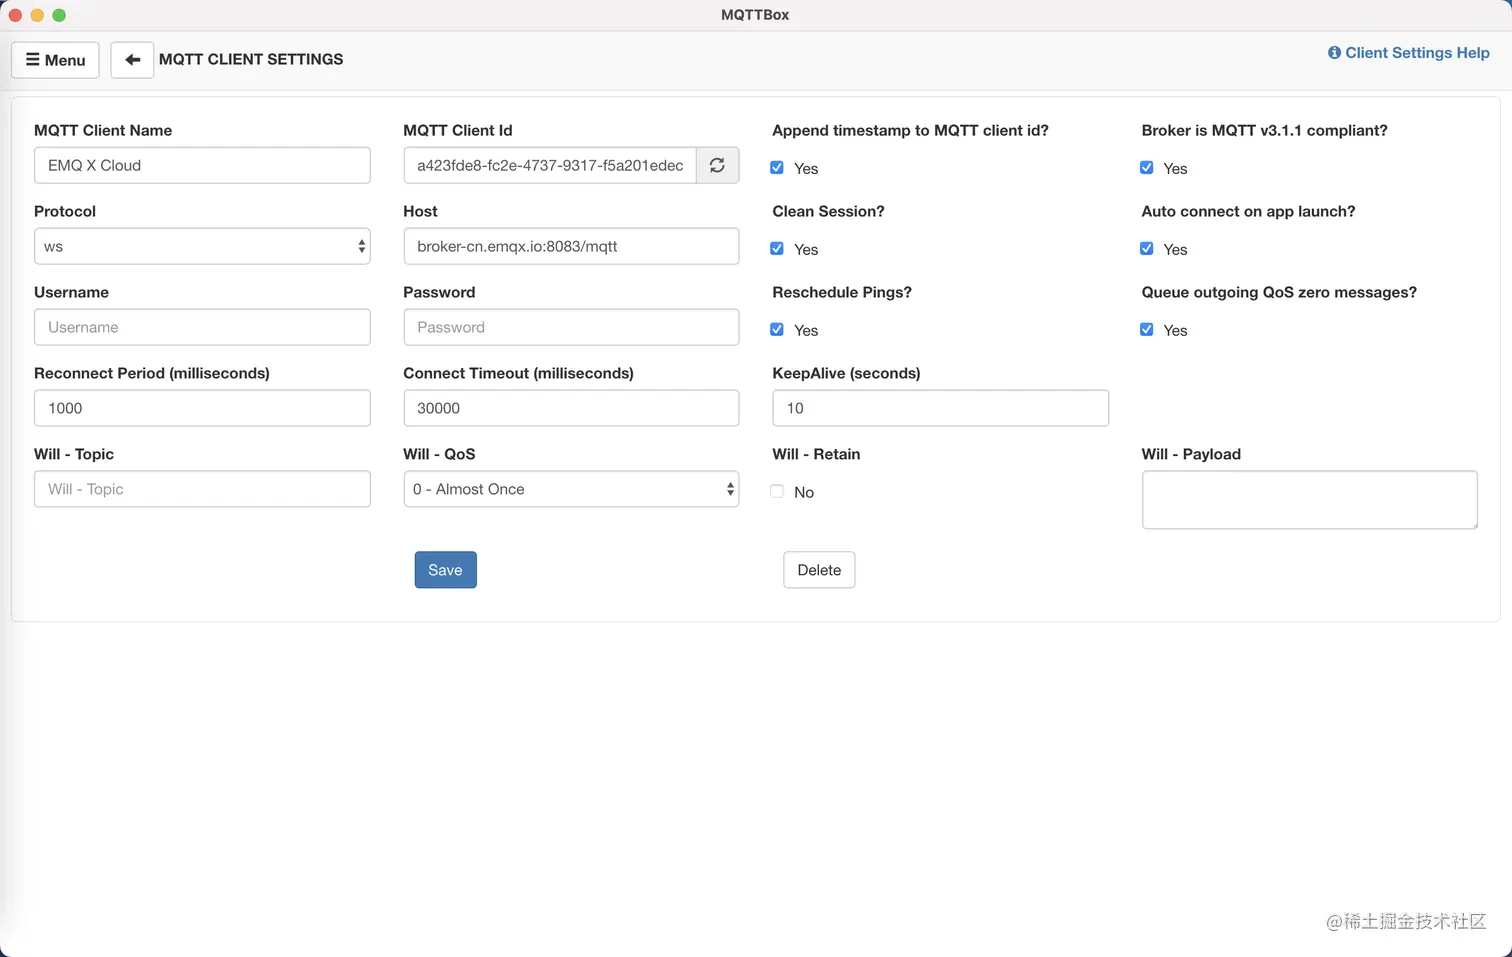Edit the MQTT Client Name field
This screenshot has height=957, width=1512.
pyautogui.click(x=202, y=166)
